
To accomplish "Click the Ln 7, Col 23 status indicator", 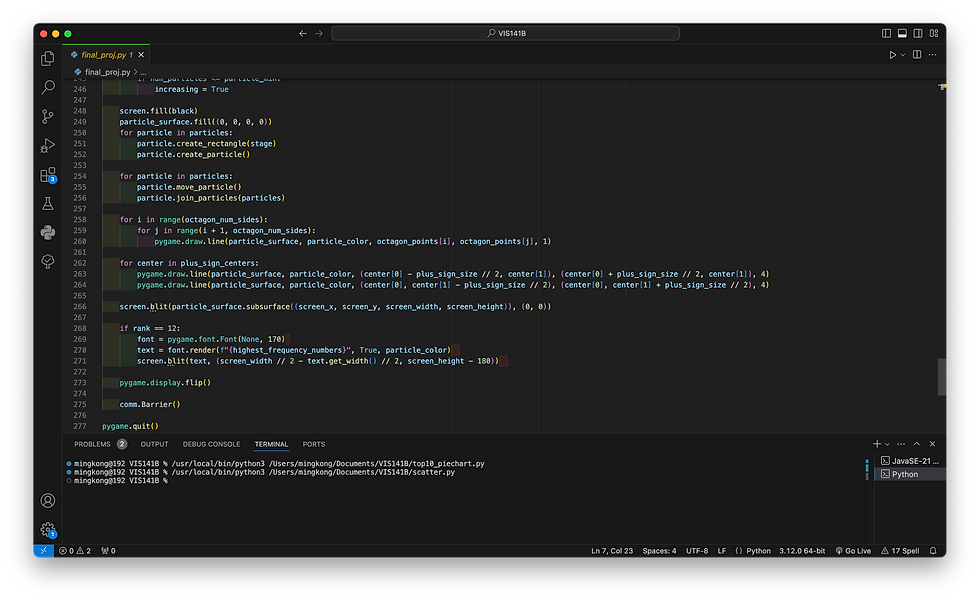I will coord(612,551).
